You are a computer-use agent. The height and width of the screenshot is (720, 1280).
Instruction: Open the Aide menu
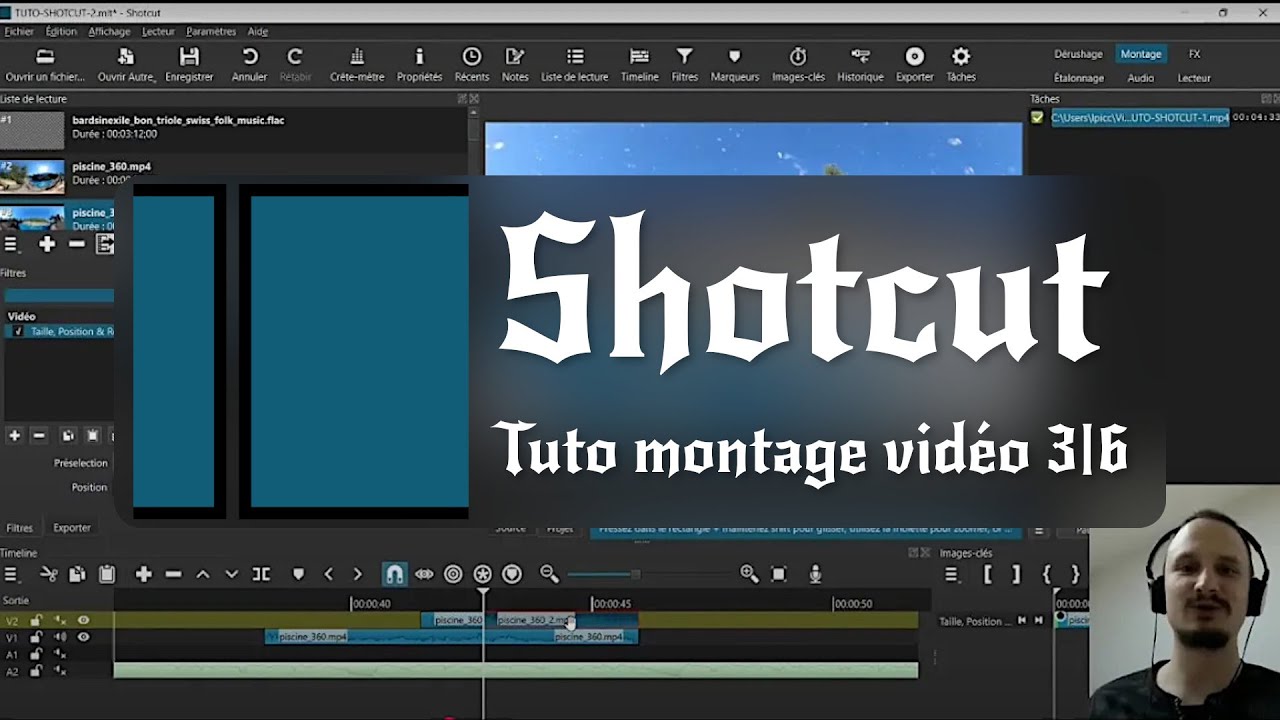(x=257, y=31)
